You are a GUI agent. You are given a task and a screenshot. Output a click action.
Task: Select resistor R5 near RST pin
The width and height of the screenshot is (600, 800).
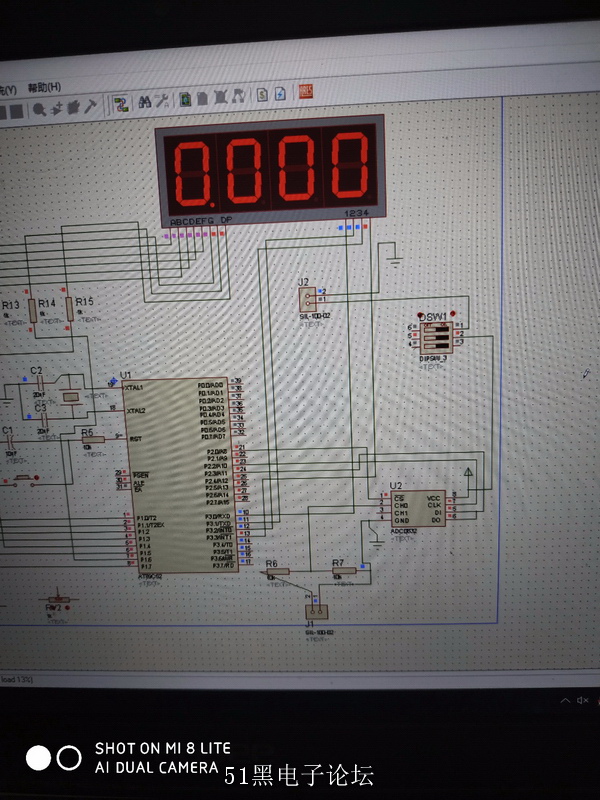[93, 439]
